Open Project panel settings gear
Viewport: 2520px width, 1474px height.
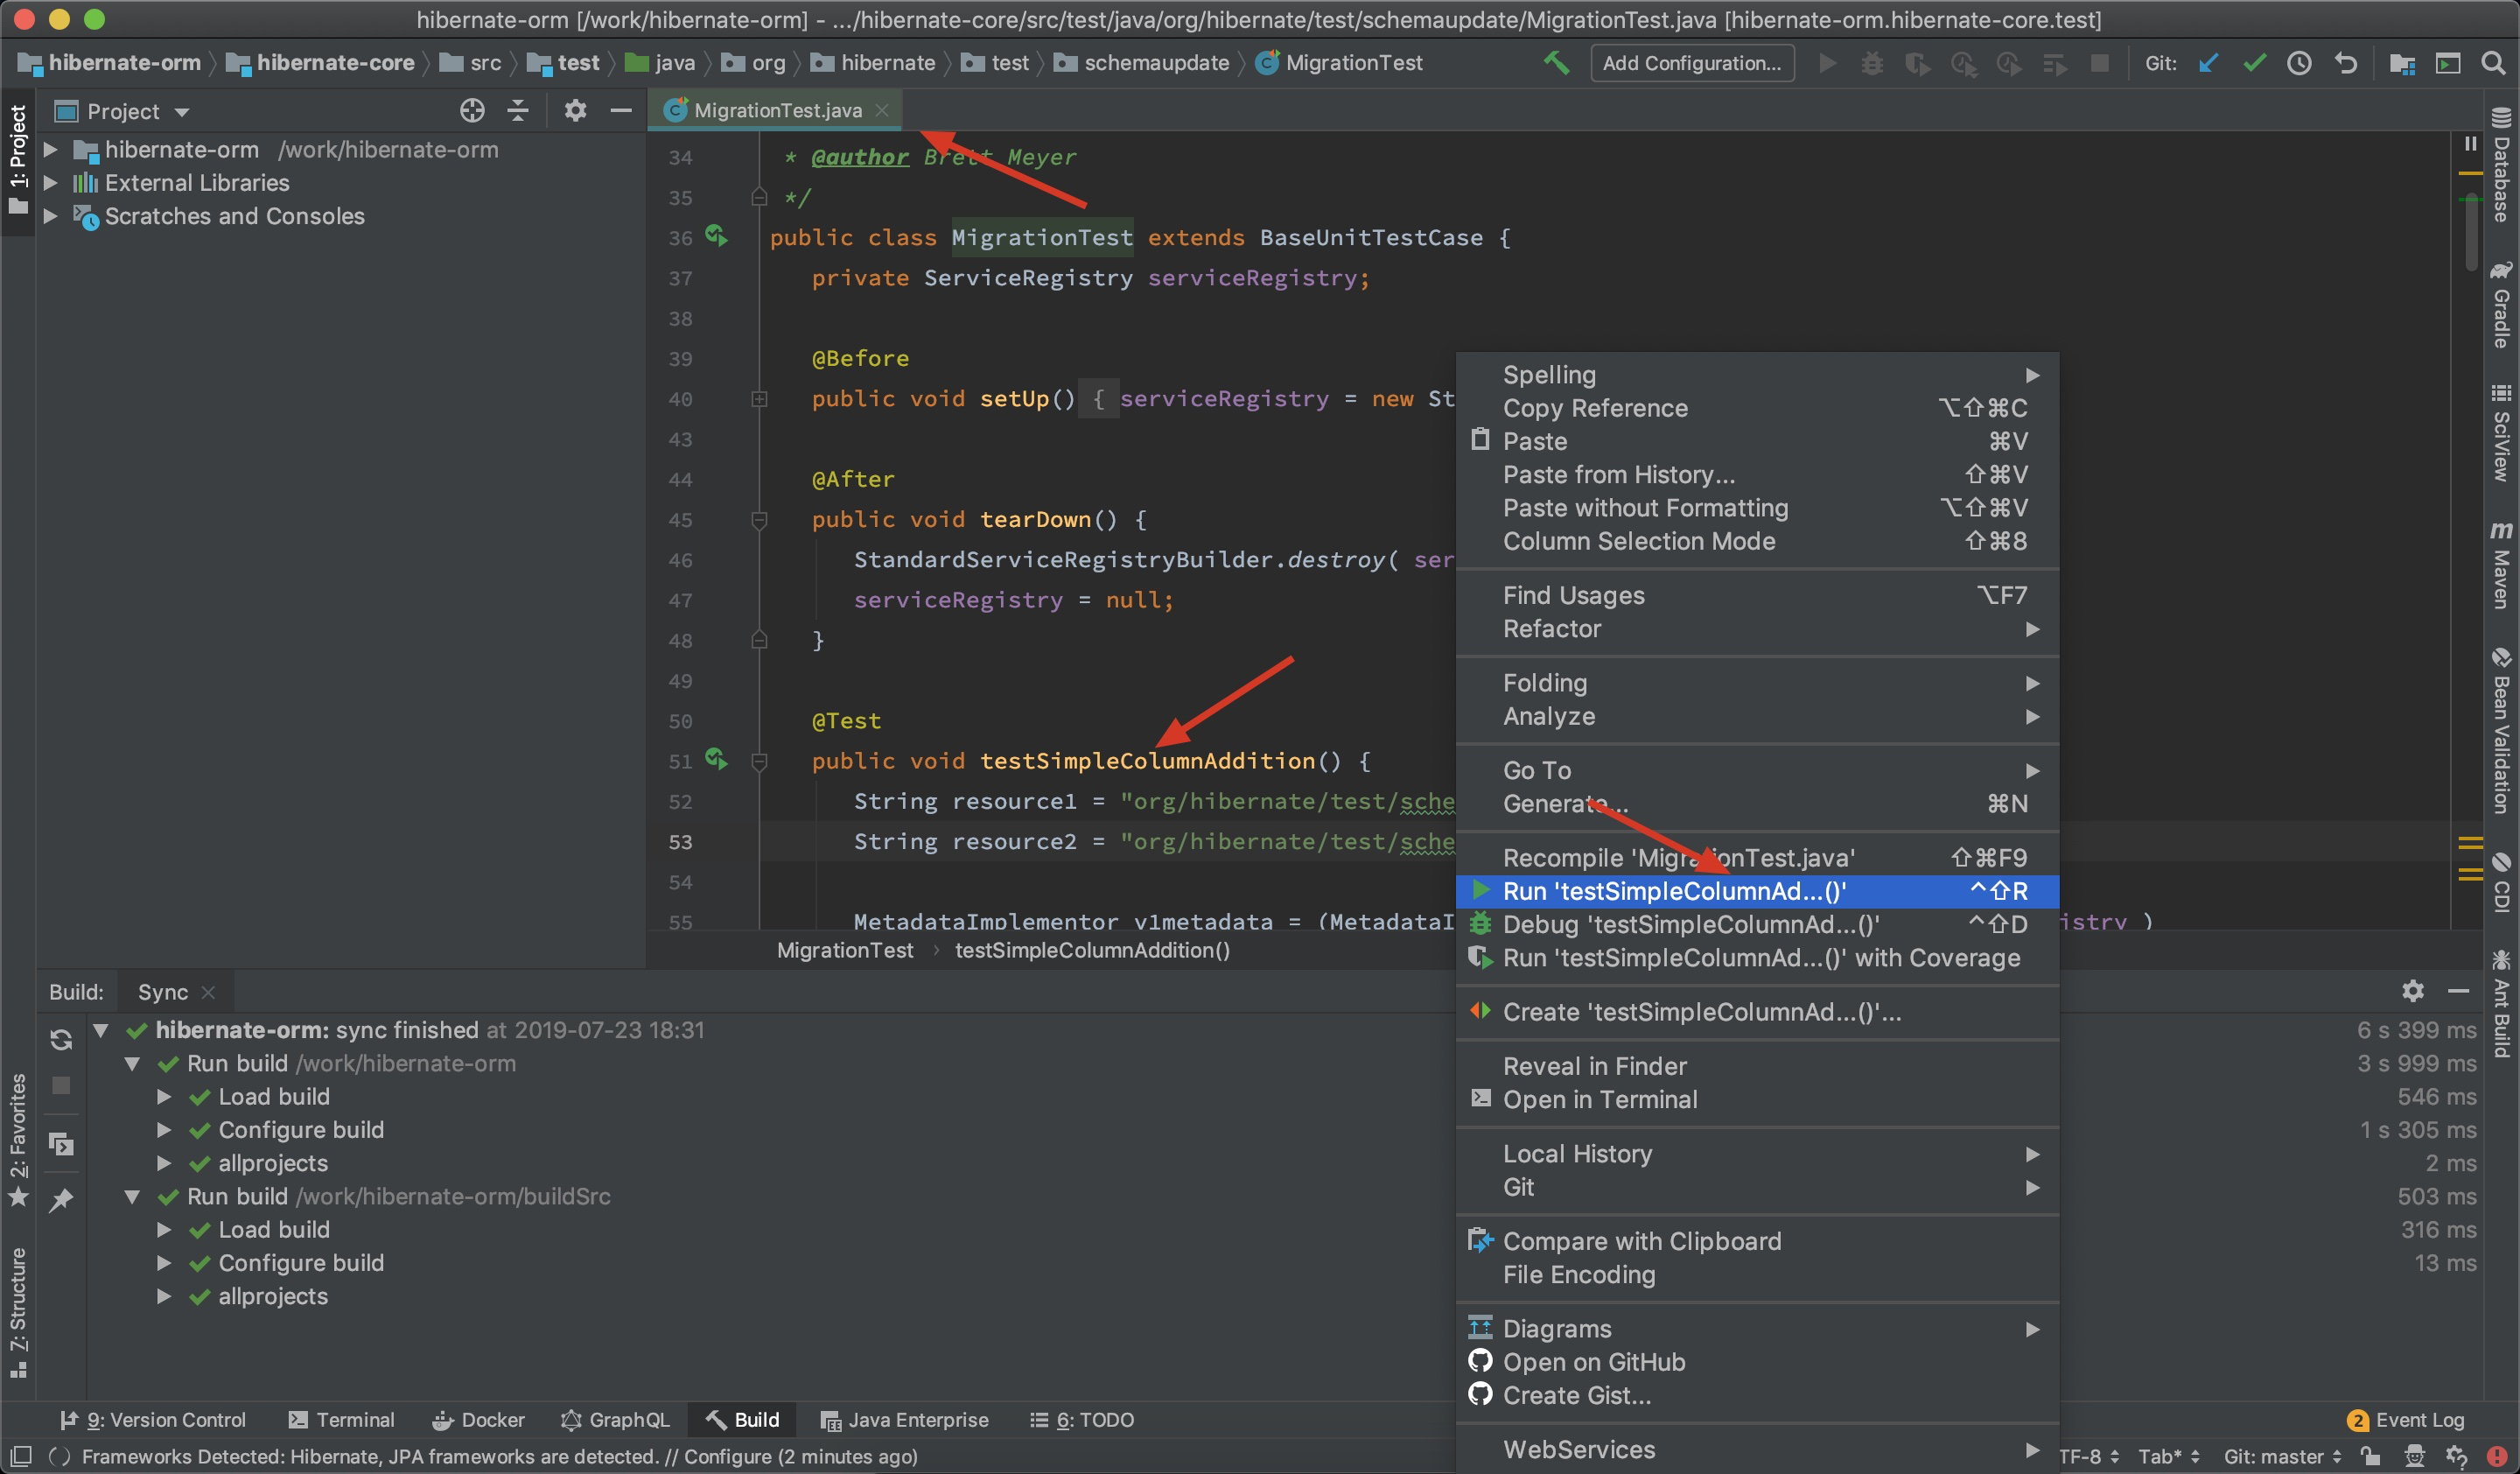[575, 111]
